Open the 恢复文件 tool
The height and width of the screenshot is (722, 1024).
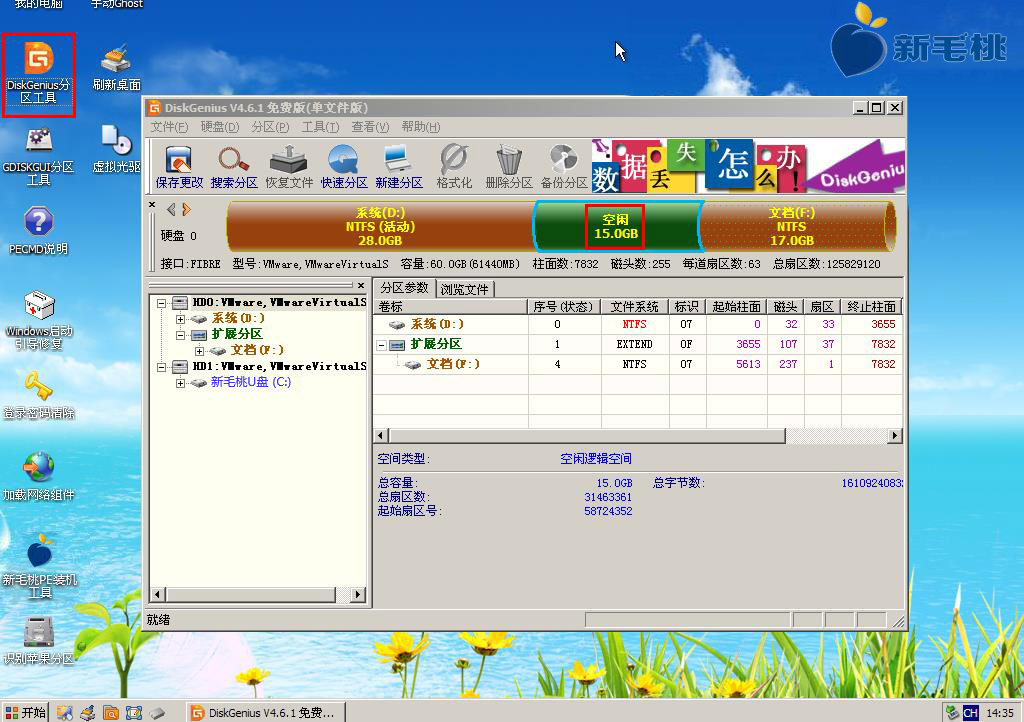pos(289,167)
